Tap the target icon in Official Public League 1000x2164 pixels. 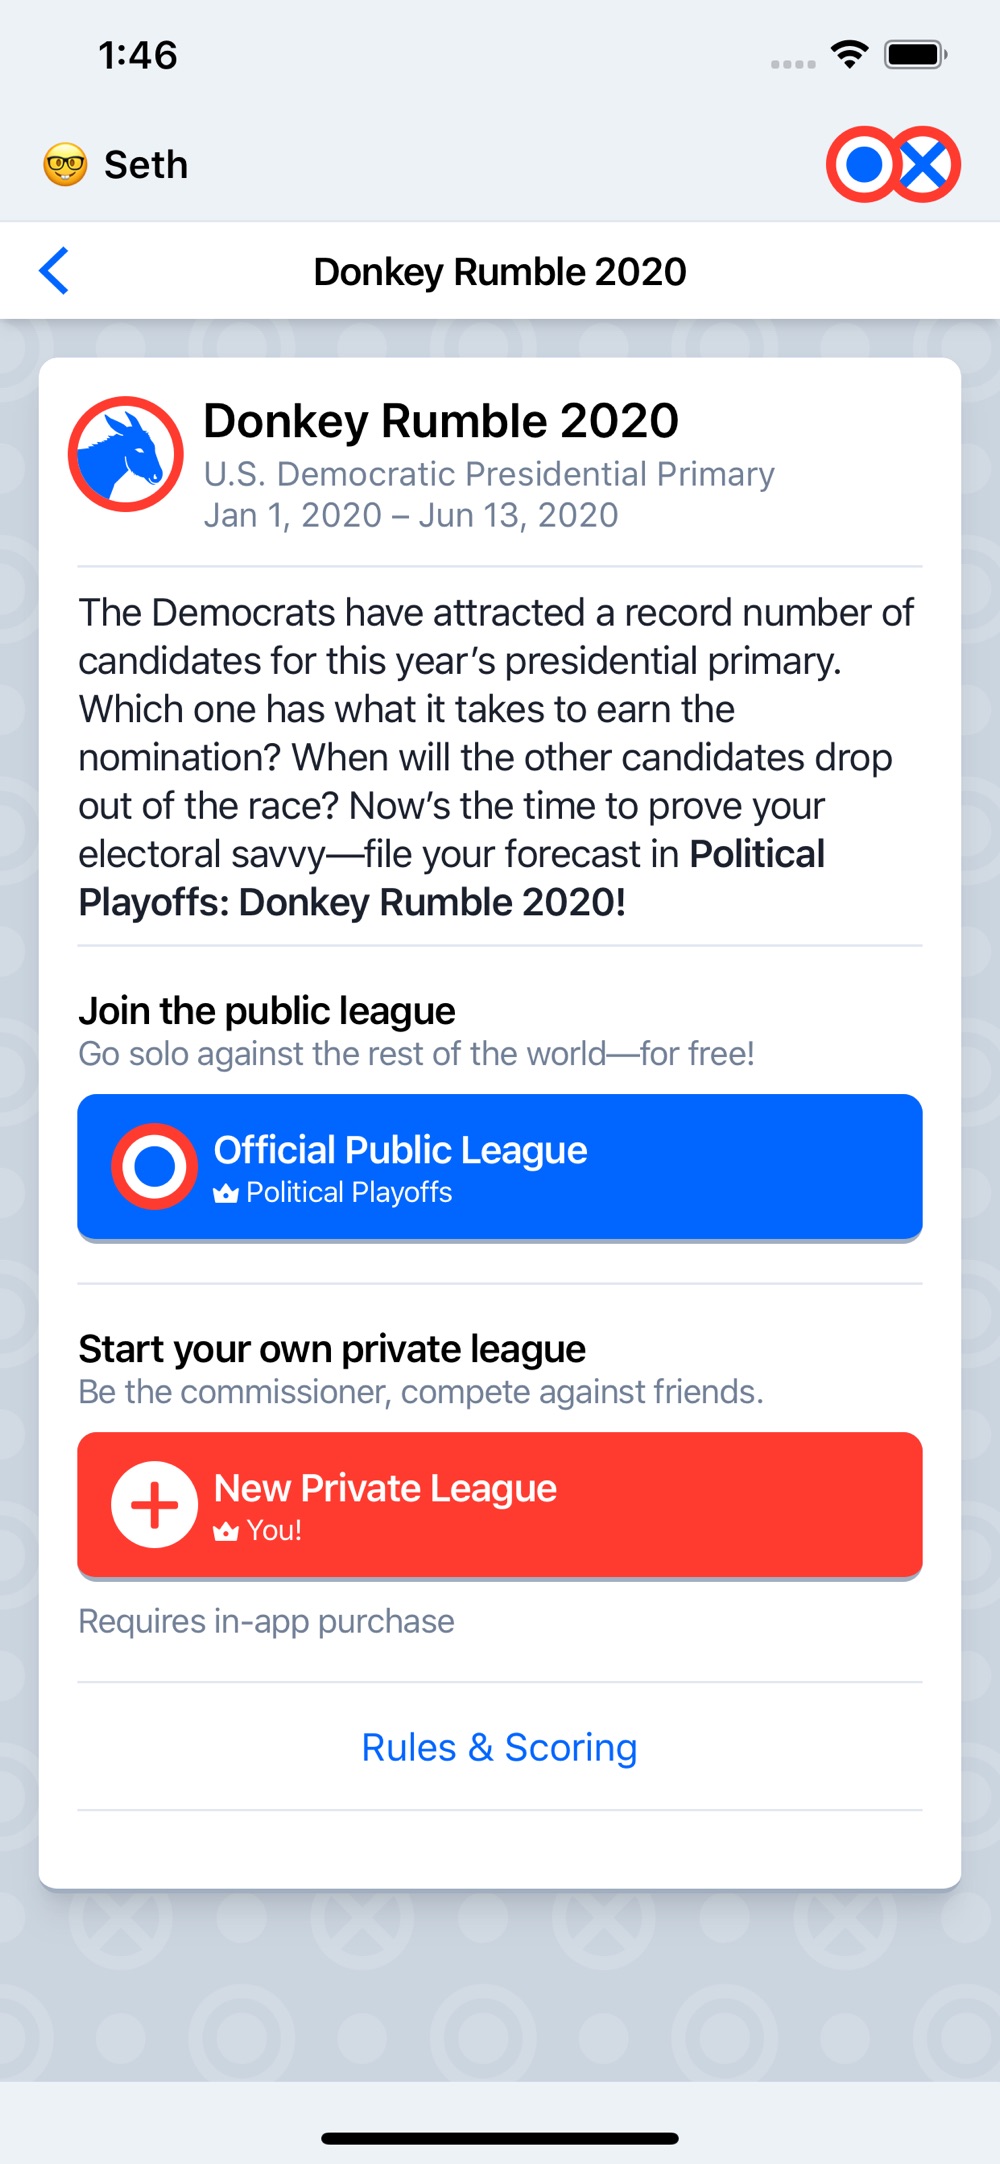(154, 1166)
